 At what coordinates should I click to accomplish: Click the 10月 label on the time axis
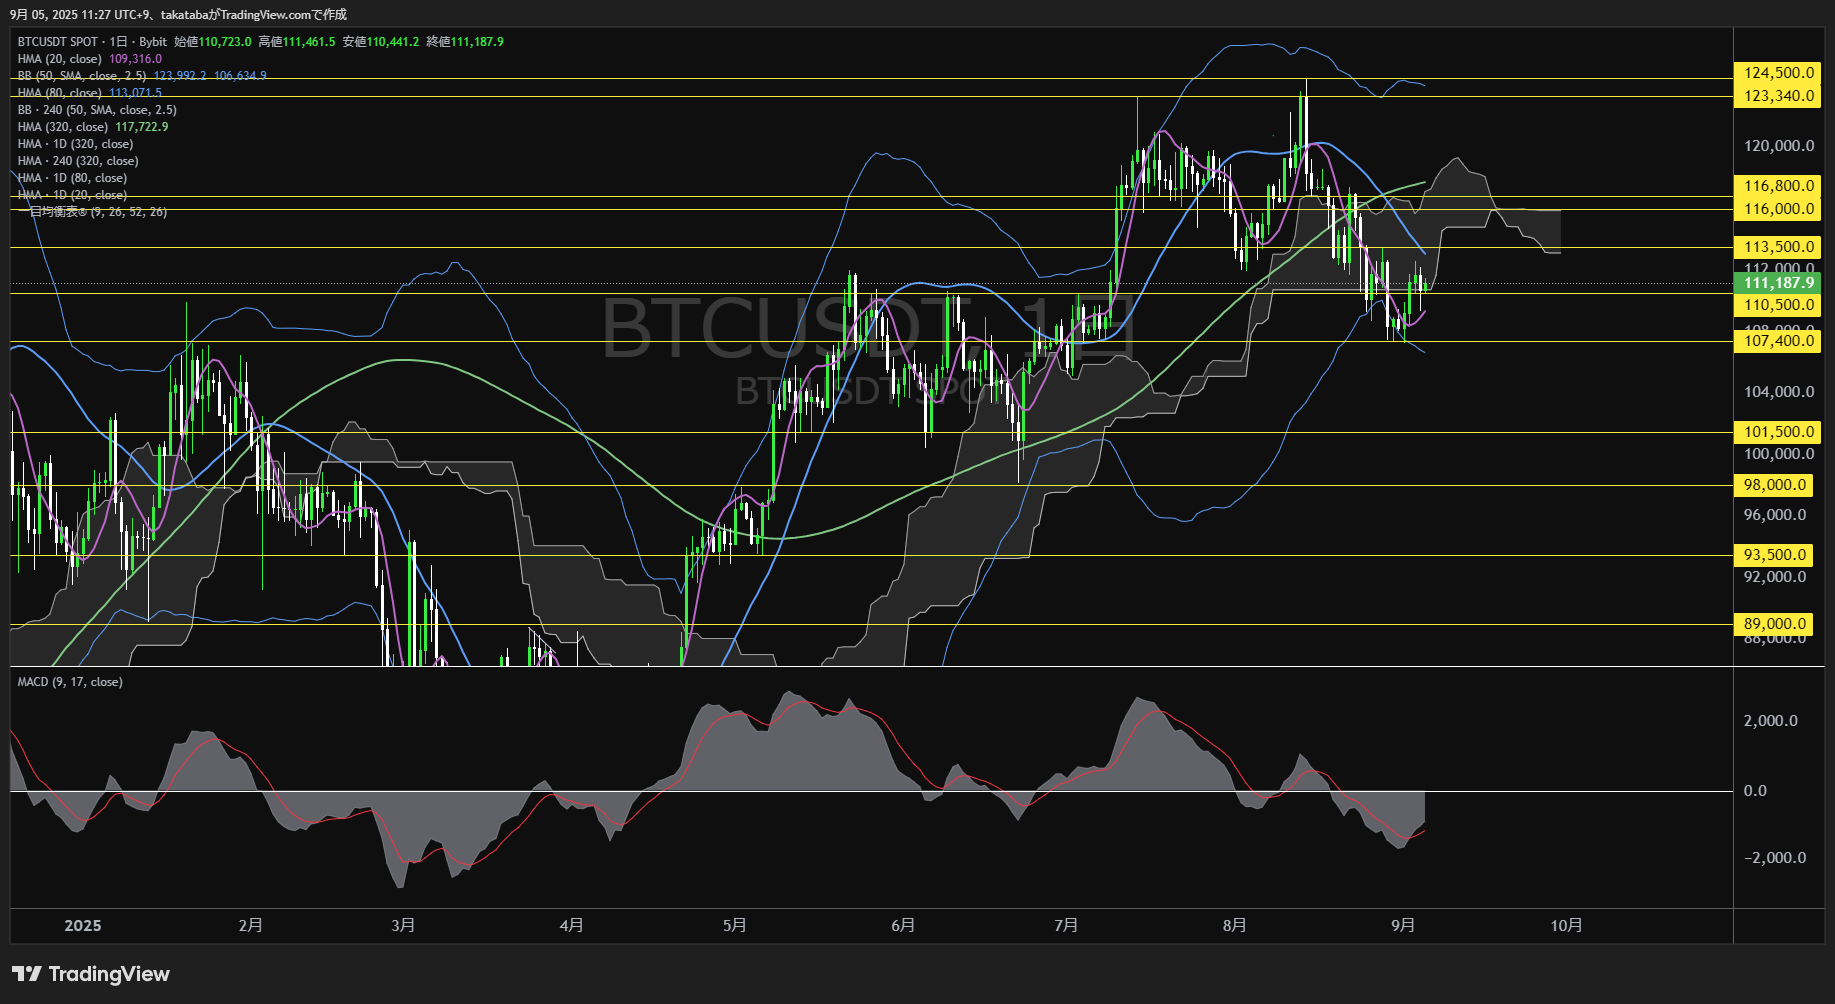[x=1566, y=926]
